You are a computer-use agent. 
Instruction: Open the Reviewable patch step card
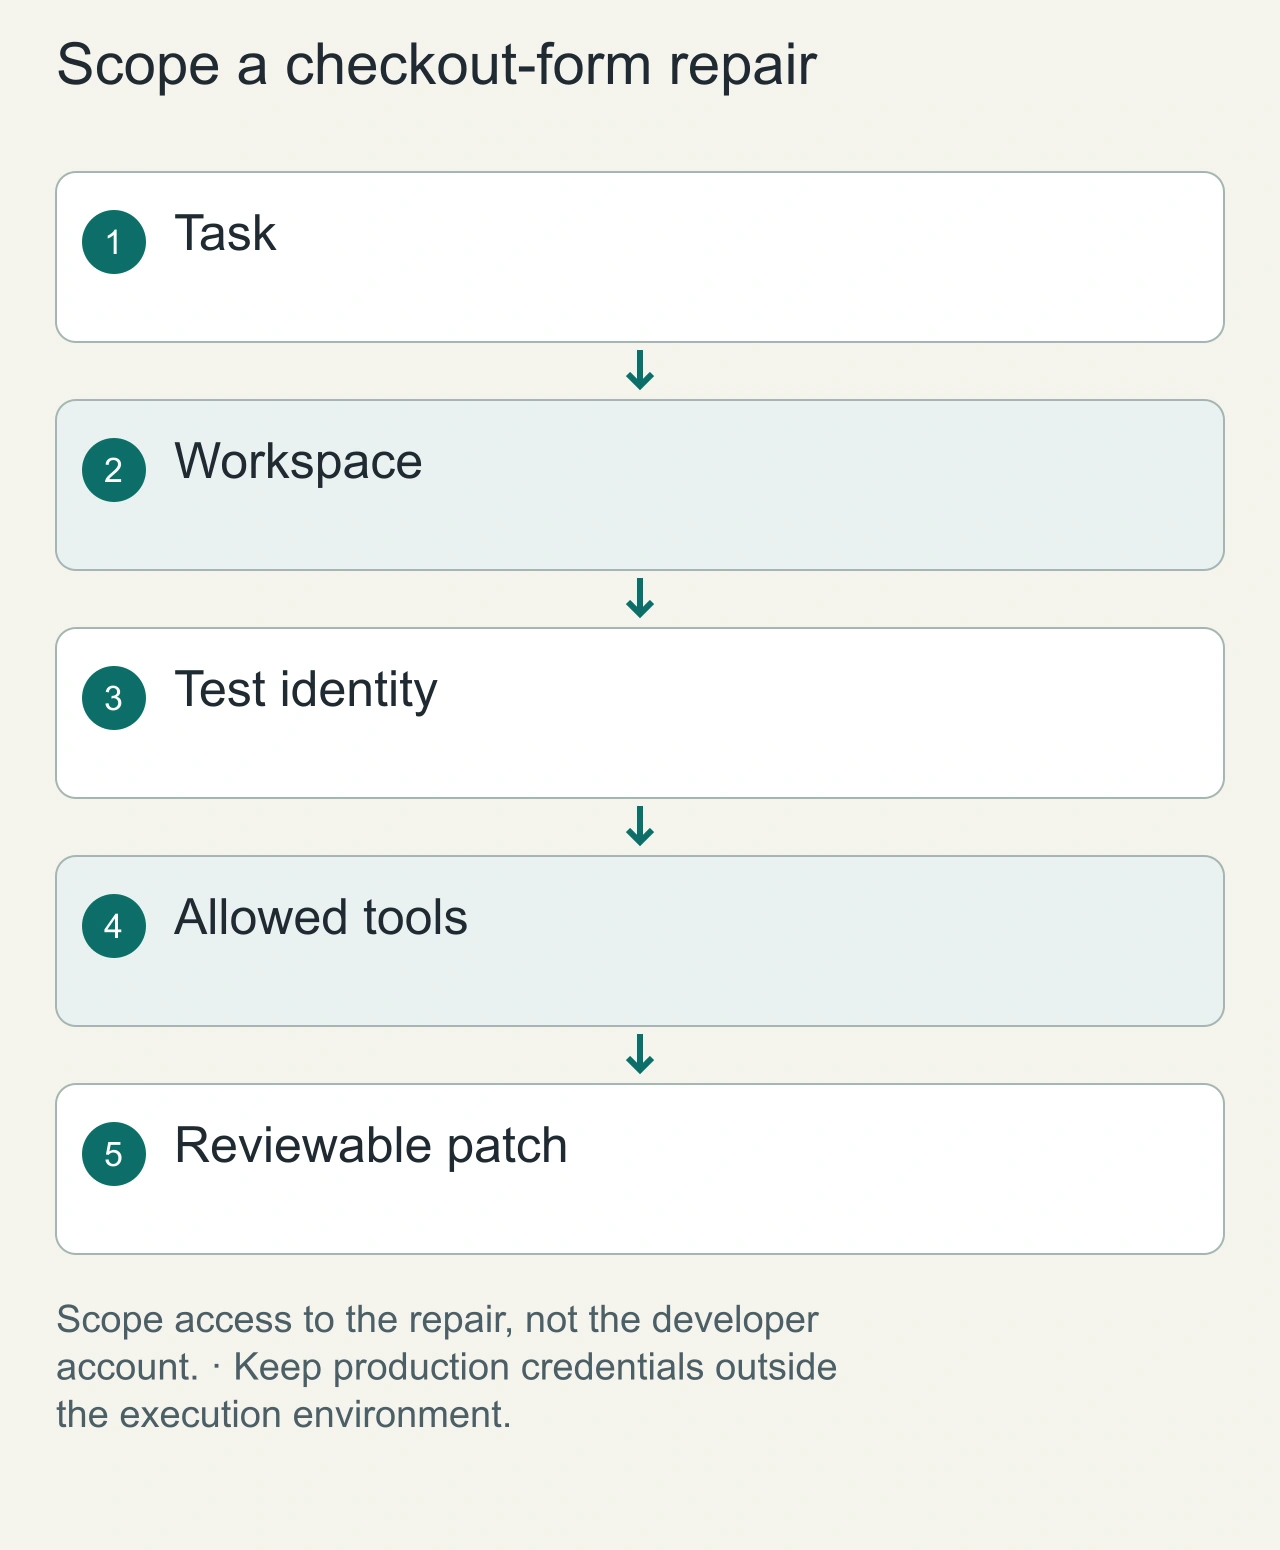point(640,1169)
